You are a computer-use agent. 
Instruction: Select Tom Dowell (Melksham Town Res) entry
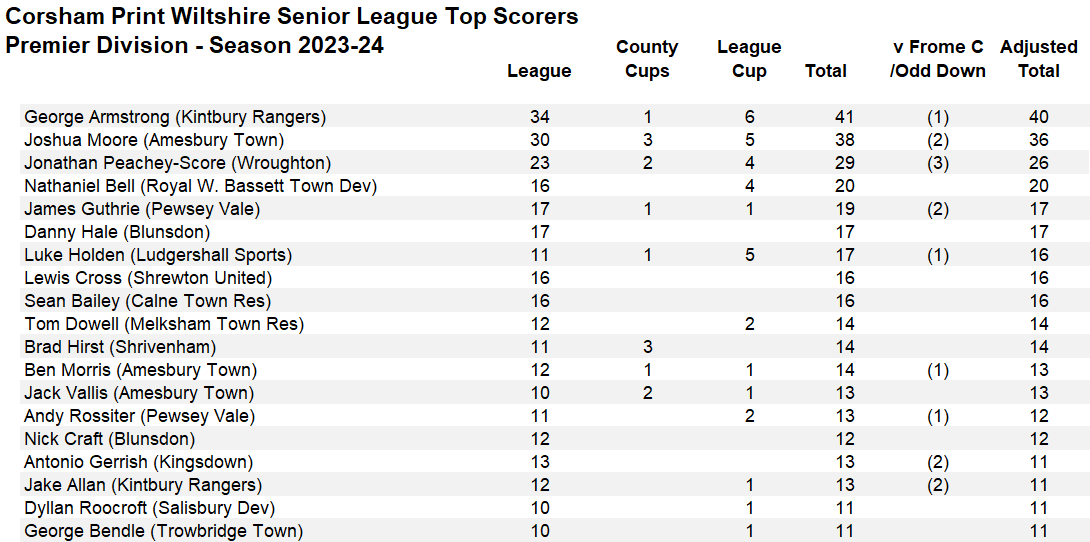point(164,324)
